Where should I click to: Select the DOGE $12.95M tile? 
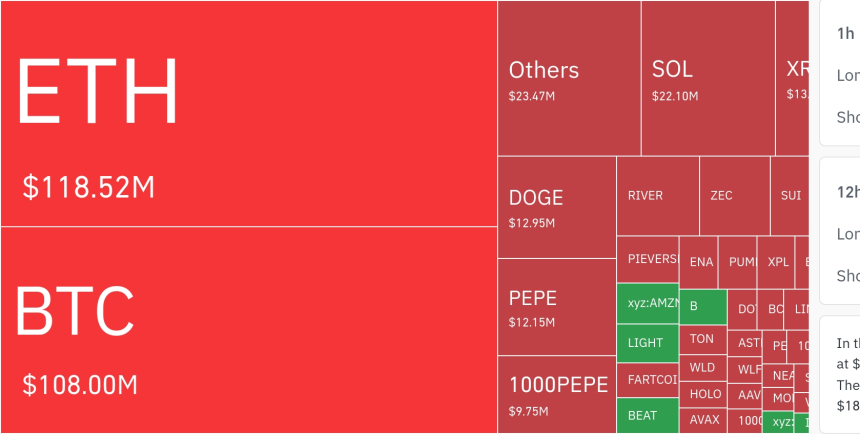coord(556,207)
